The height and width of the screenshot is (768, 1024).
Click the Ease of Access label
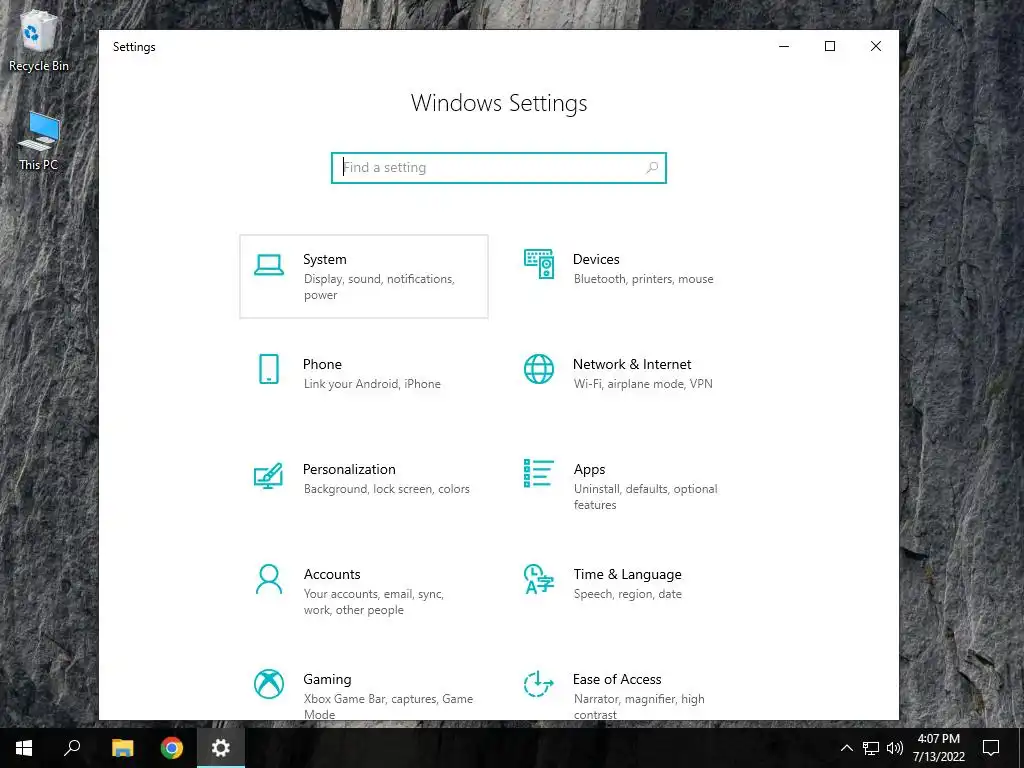click(617, 679)
